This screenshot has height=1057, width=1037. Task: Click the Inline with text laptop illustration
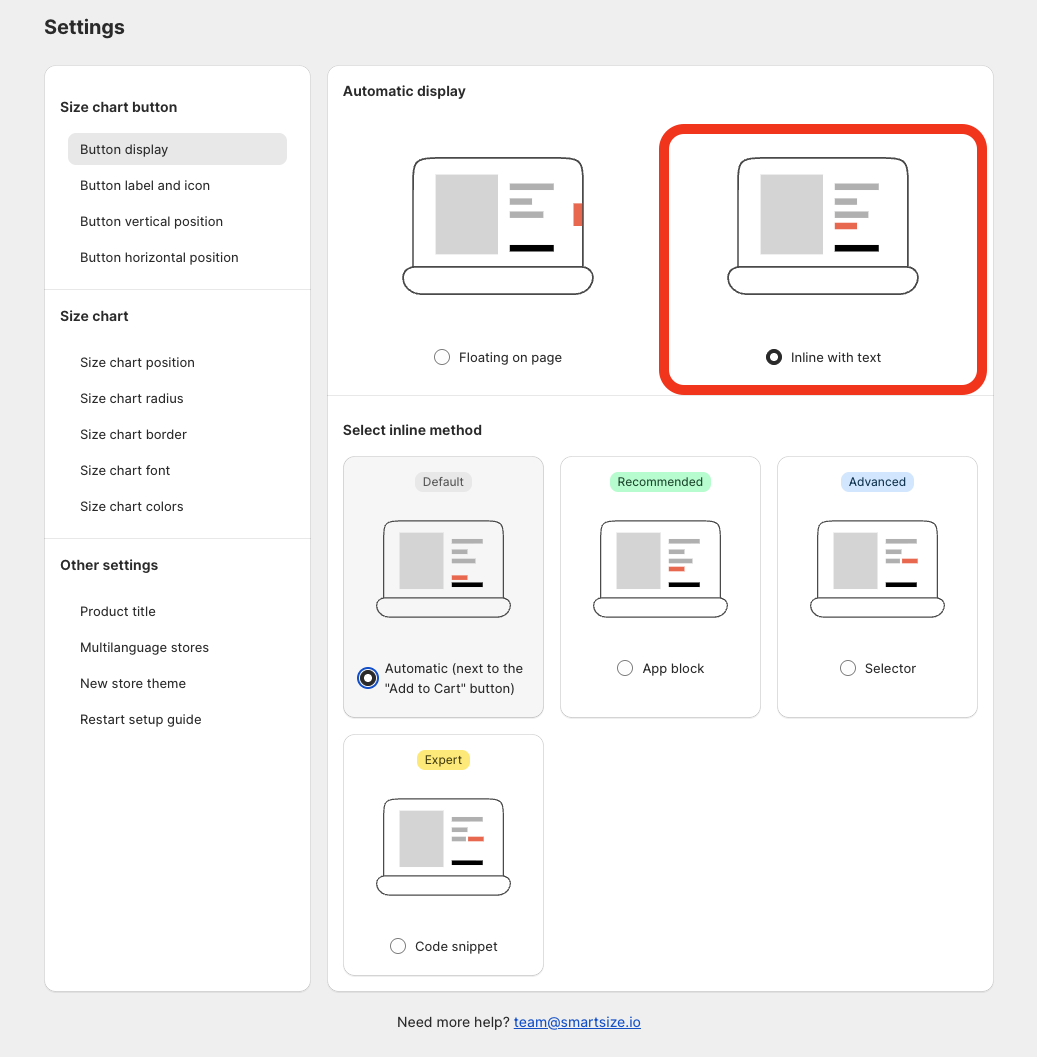pos(822,225)
